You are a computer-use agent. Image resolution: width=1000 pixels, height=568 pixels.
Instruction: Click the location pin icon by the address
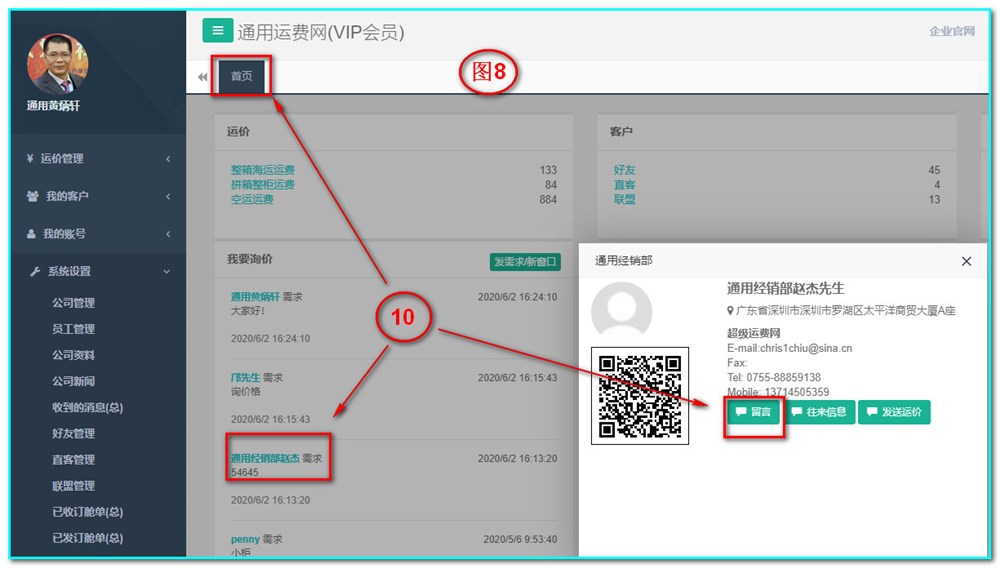[x=730, y=310]
